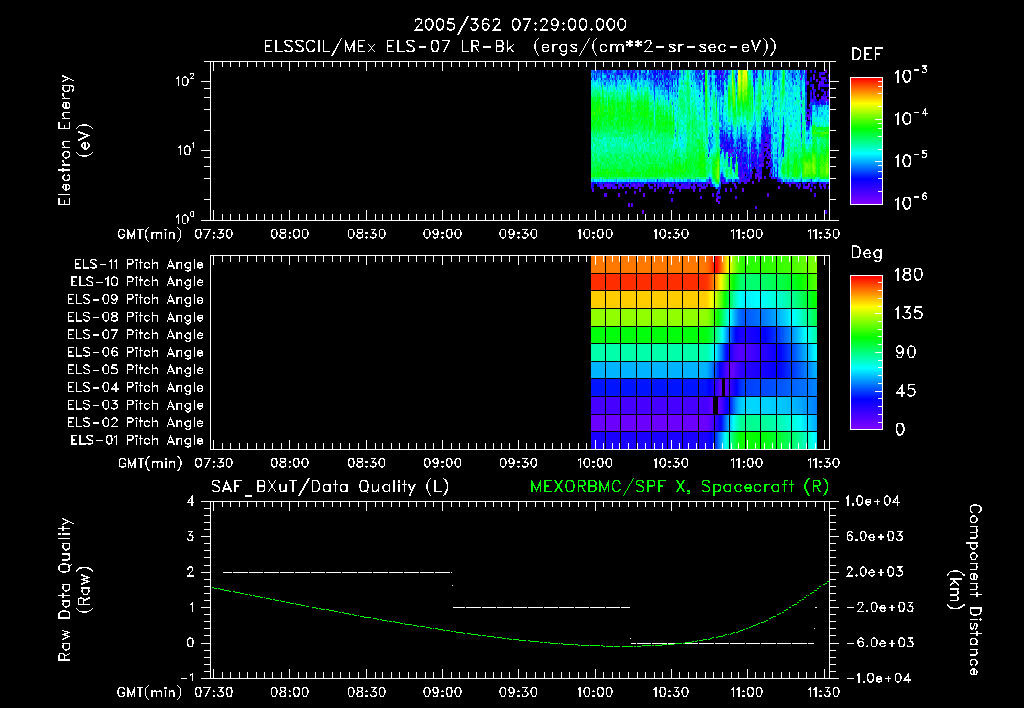Click the 180 tick on Deg color bar
This screenshot has width=1024, height=708.
pos(908,275)
